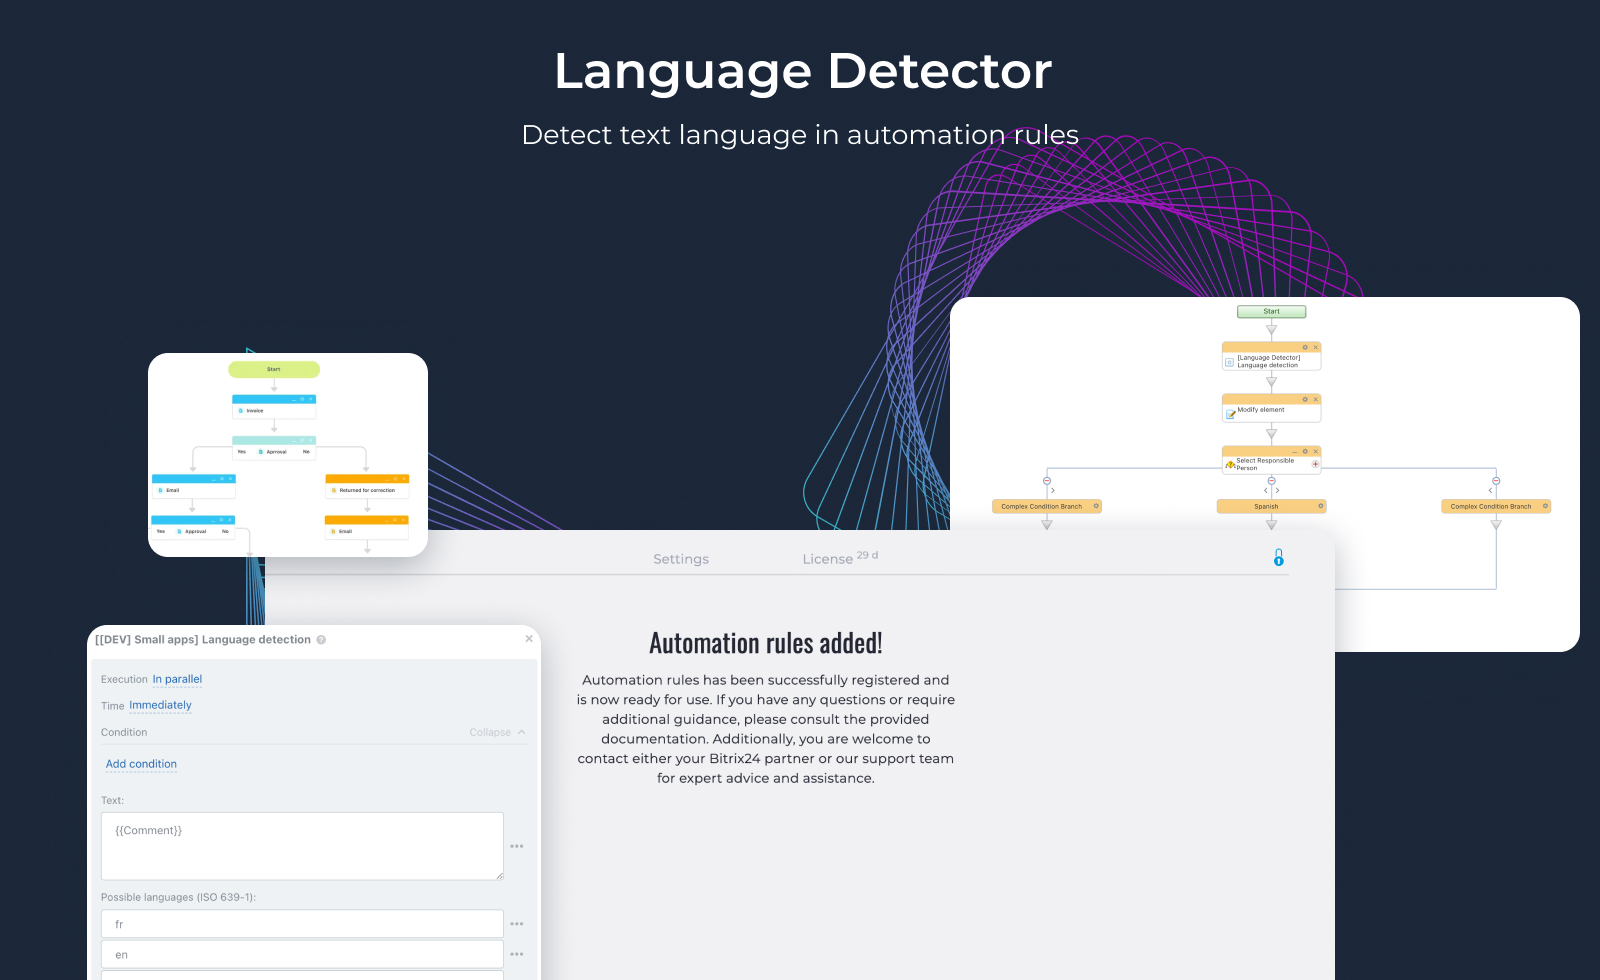Close the Language detection dialog
1600x980 pixels.
coord(529,639)
